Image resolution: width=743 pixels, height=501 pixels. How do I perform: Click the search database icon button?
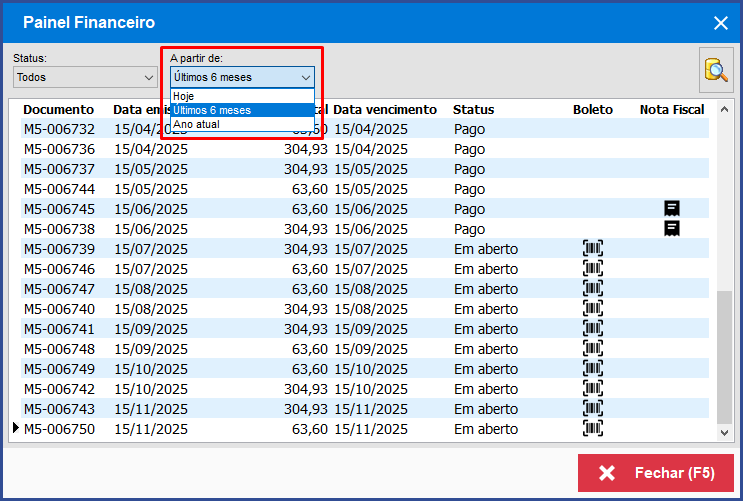tap(716, 70)
